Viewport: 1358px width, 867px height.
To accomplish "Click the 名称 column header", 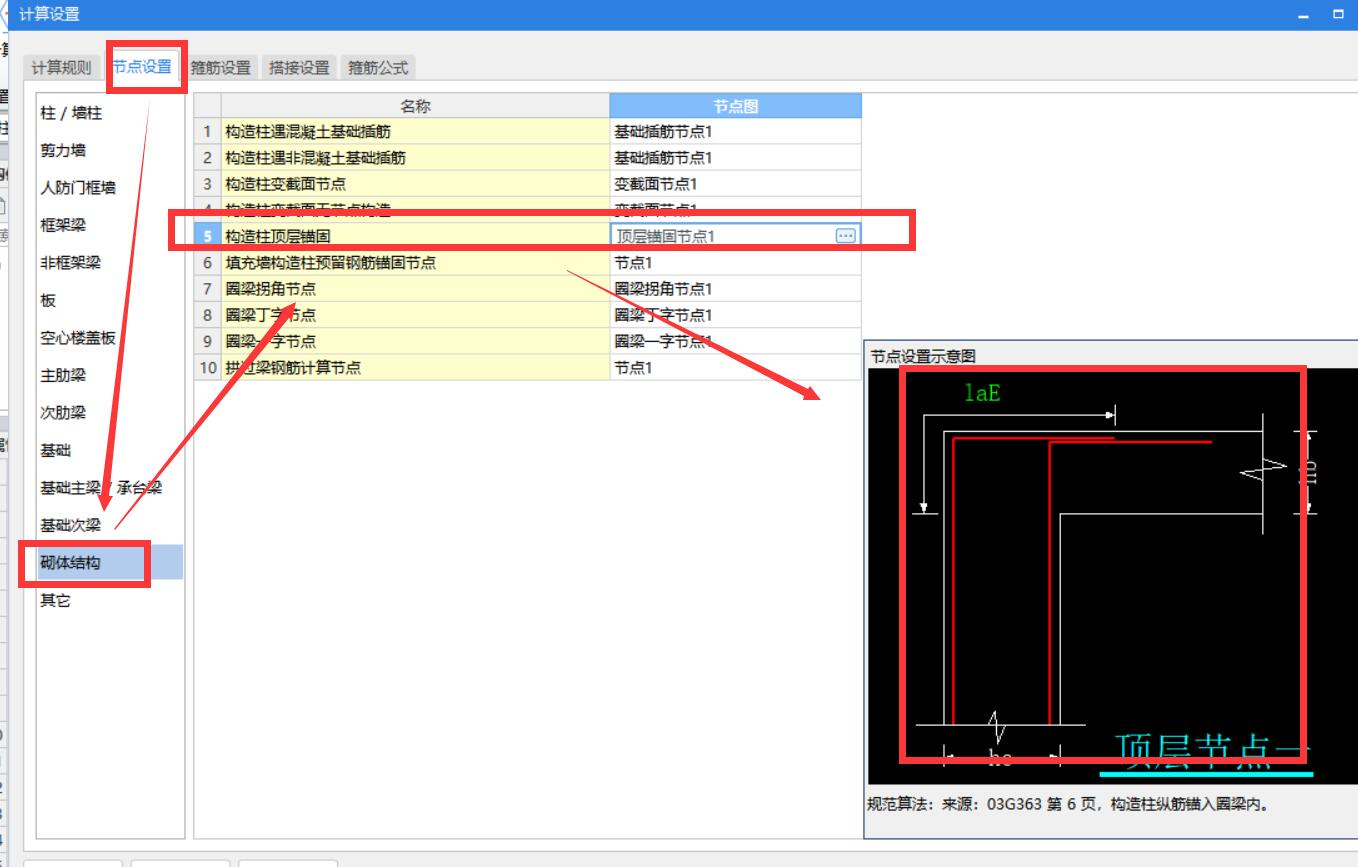I will point(415,106).
